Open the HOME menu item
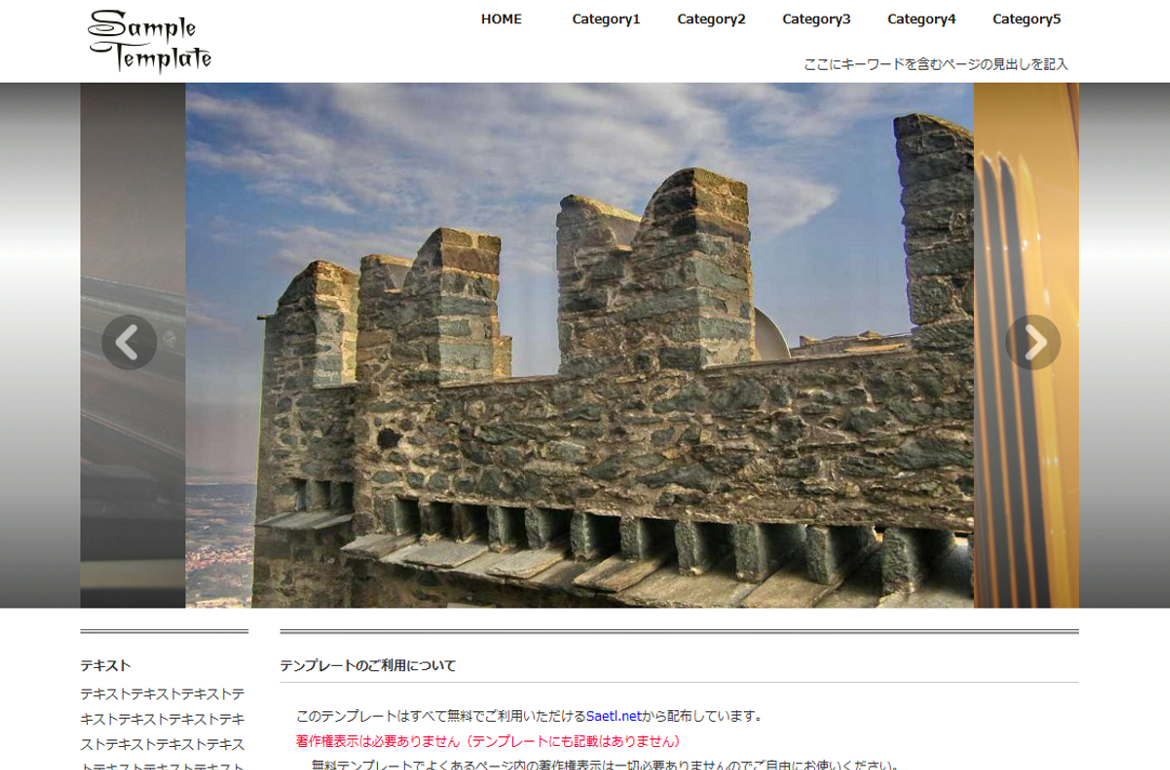The width and height of the screenshot is (1170, 770). [x=501, y=19]
